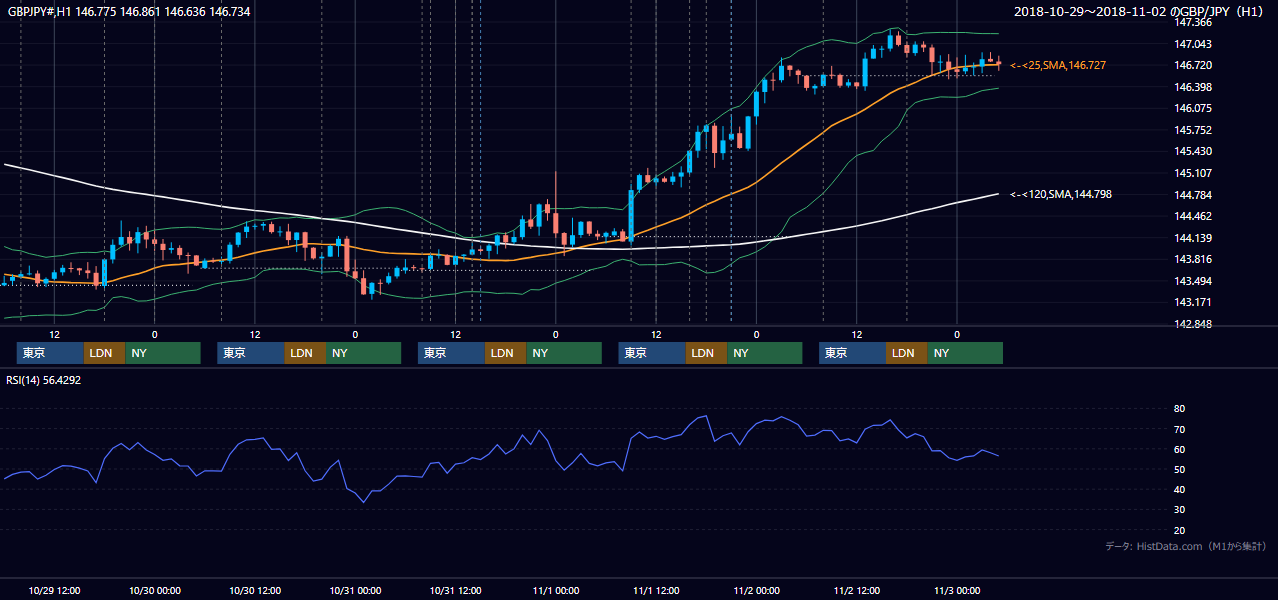Viewport: 1278px width, 600px height.
Task: Click price axis value 144.139
Action: [x=1193, y=238]
